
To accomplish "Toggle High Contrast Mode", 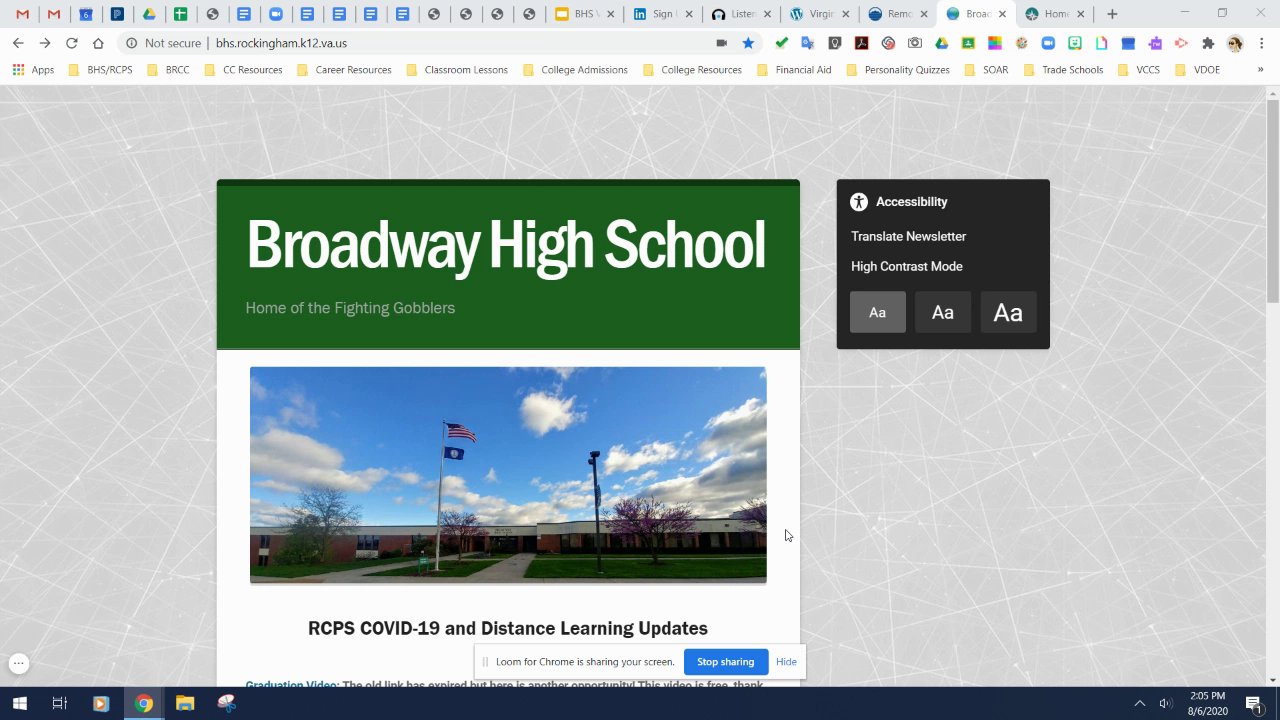I will [x=907, y=266].
